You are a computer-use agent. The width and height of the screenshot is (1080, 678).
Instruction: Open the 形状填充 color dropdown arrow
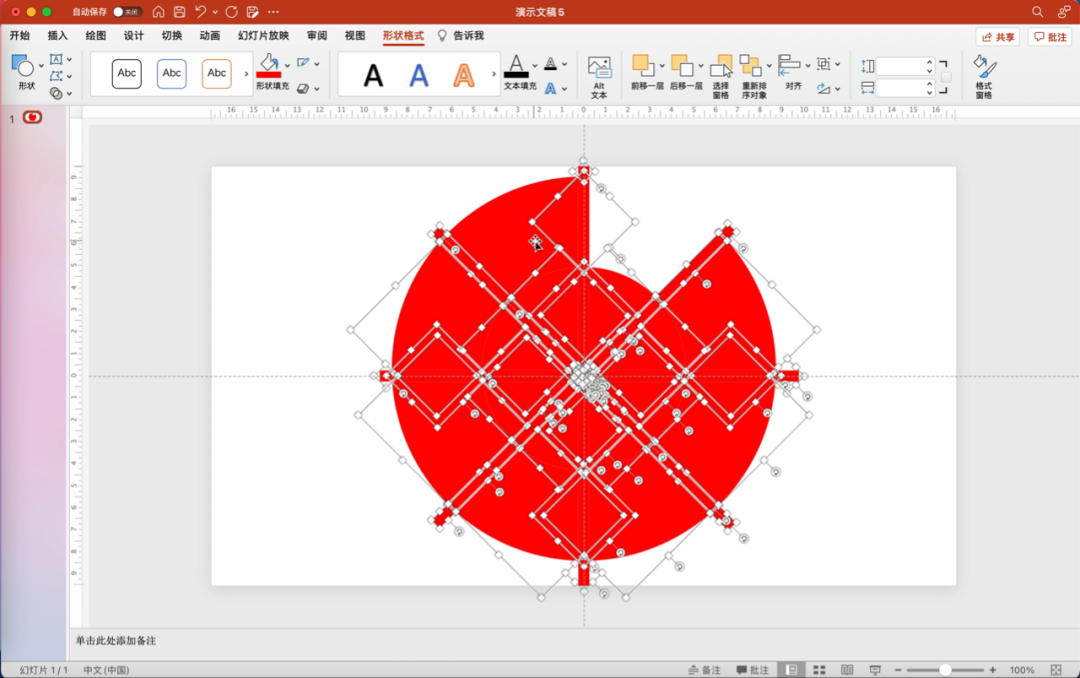pos(287,66)
